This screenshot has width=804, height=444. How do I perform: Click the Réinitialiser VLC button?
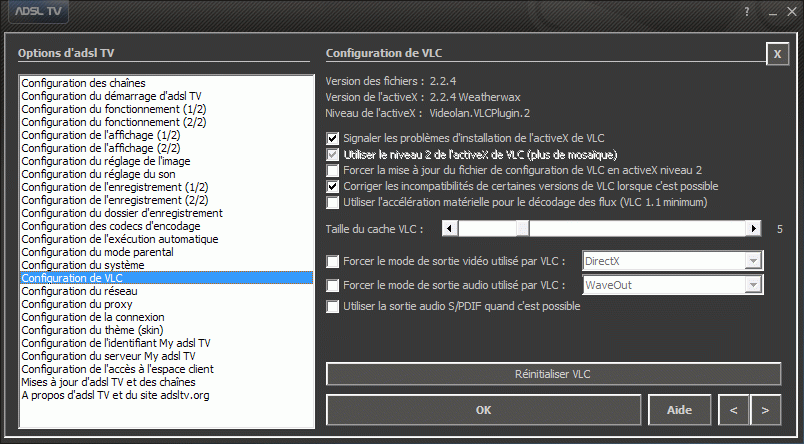553,374
